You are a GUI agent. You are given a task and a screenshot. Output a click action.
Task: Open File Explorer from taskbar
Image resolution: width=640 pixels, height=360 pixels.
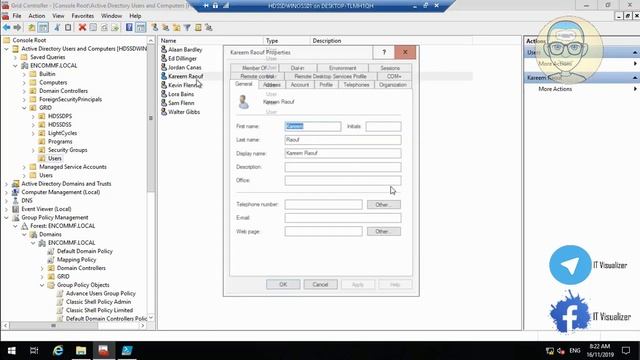coord(81,350)
